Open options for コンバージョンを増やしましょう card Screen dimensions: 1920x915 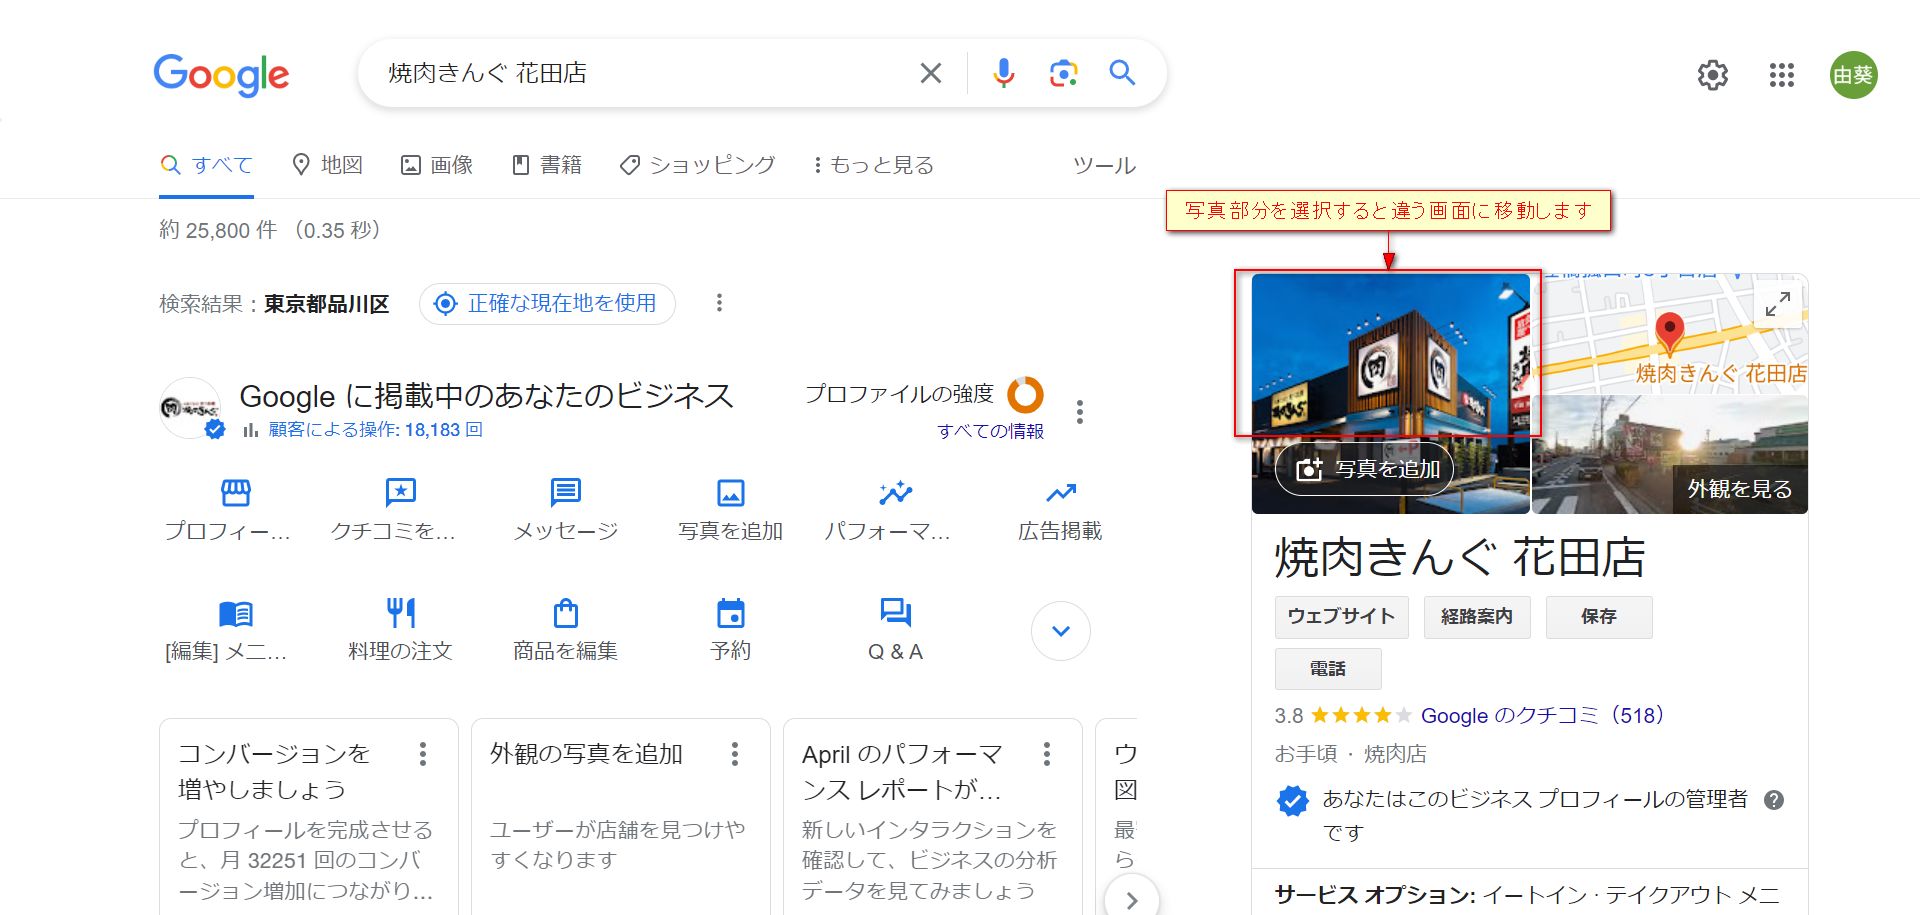[423, 754]
